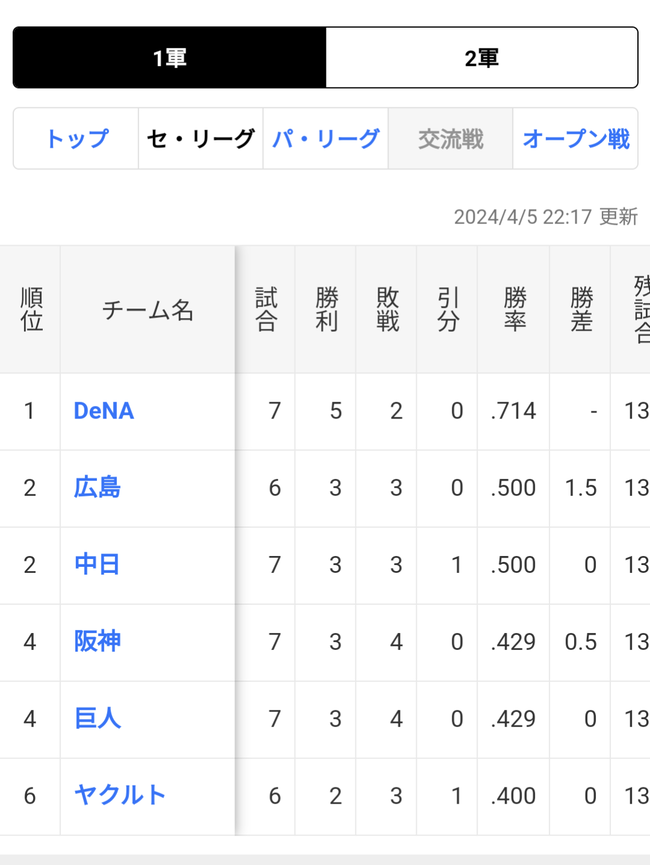Open the 広島 team link

(97, 488)
